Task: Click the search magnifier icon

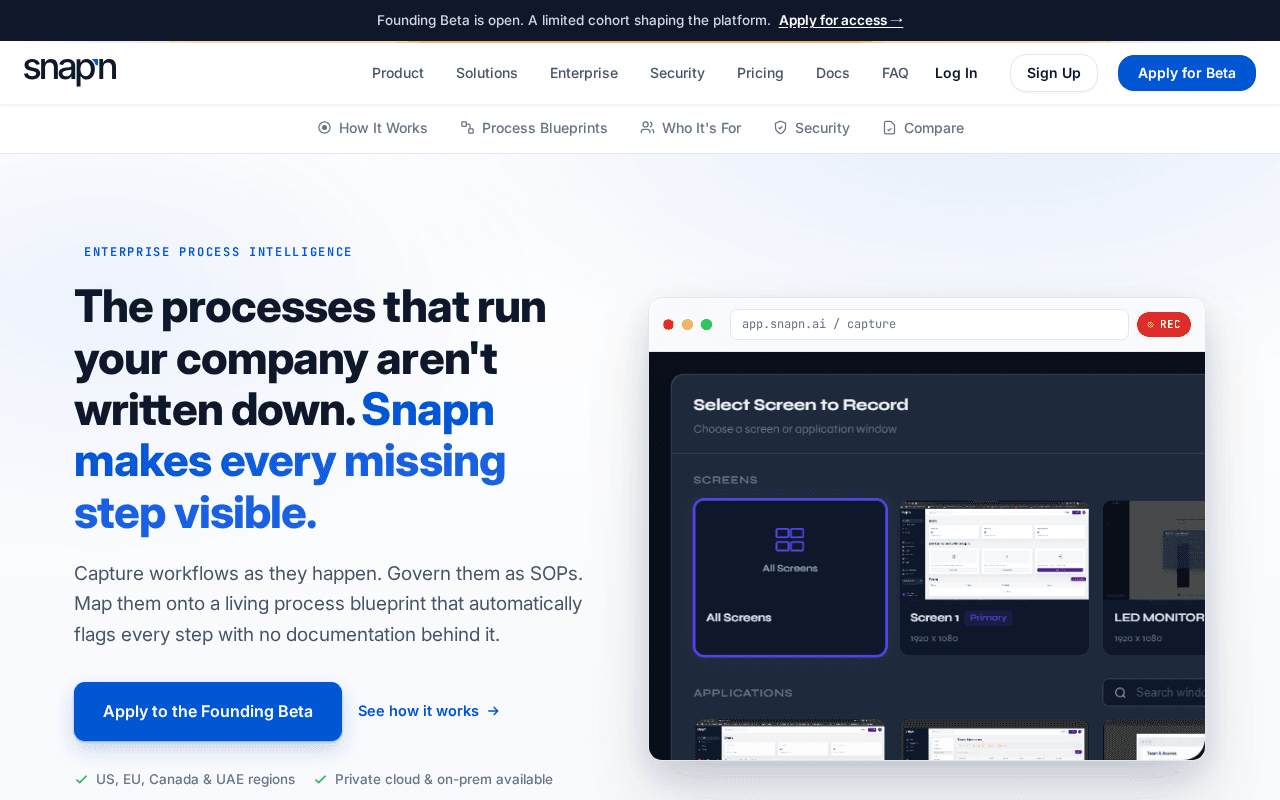Action: 1121,692
